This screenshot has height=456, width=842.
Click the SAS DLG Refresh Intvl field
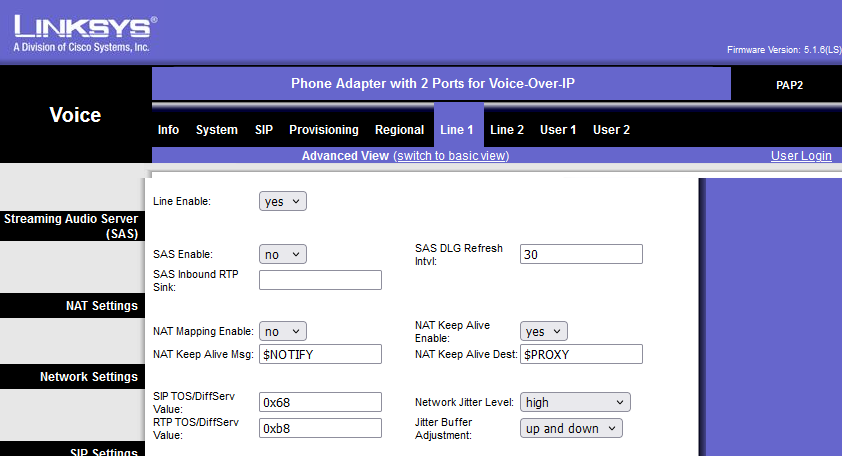click(x=581, y=255)
